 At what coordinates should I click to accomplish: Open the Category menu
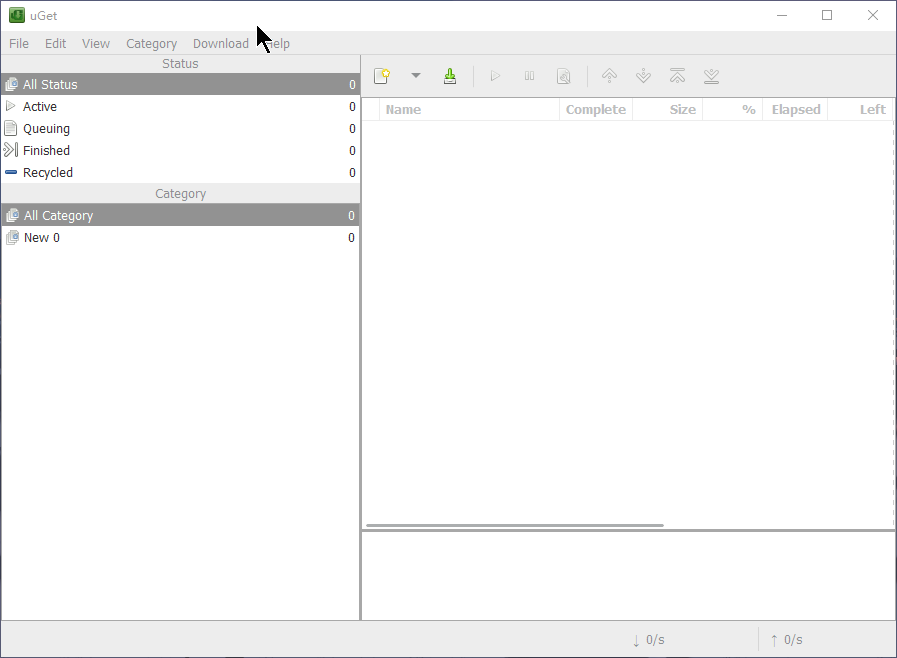click(x=151, y=43)
